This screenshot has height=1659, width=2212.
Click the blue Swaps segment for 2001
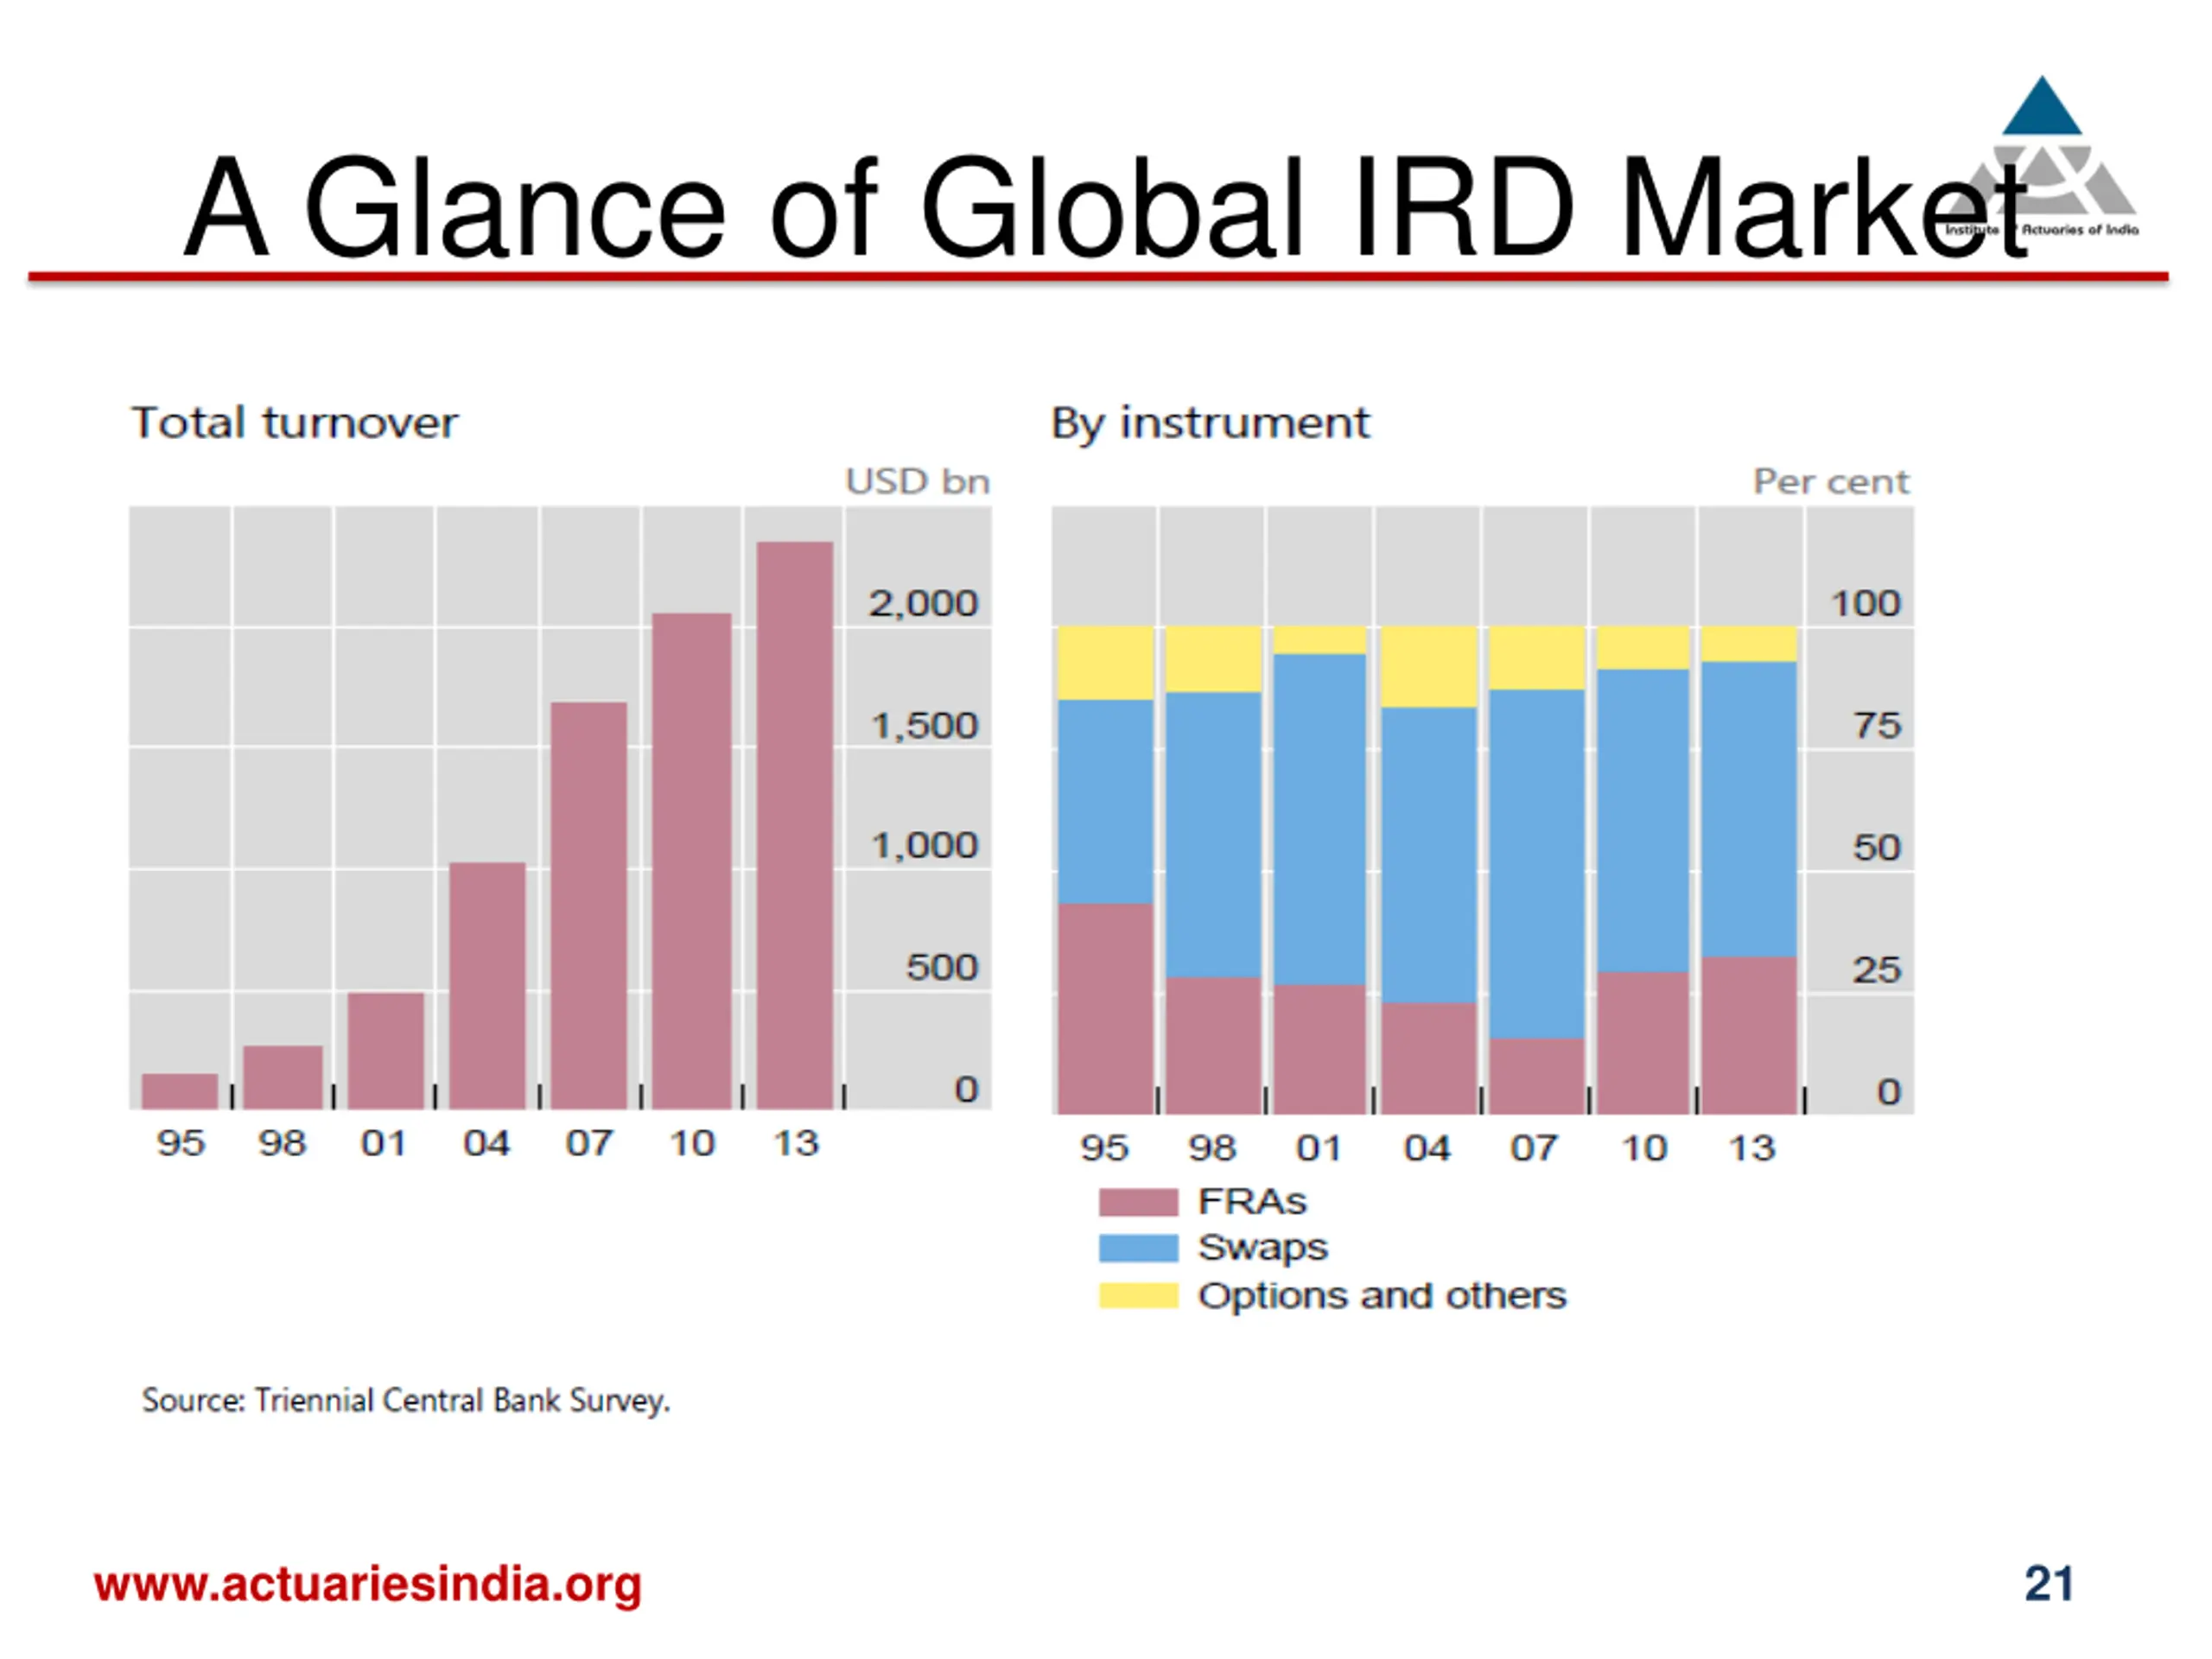(1320, 819)
